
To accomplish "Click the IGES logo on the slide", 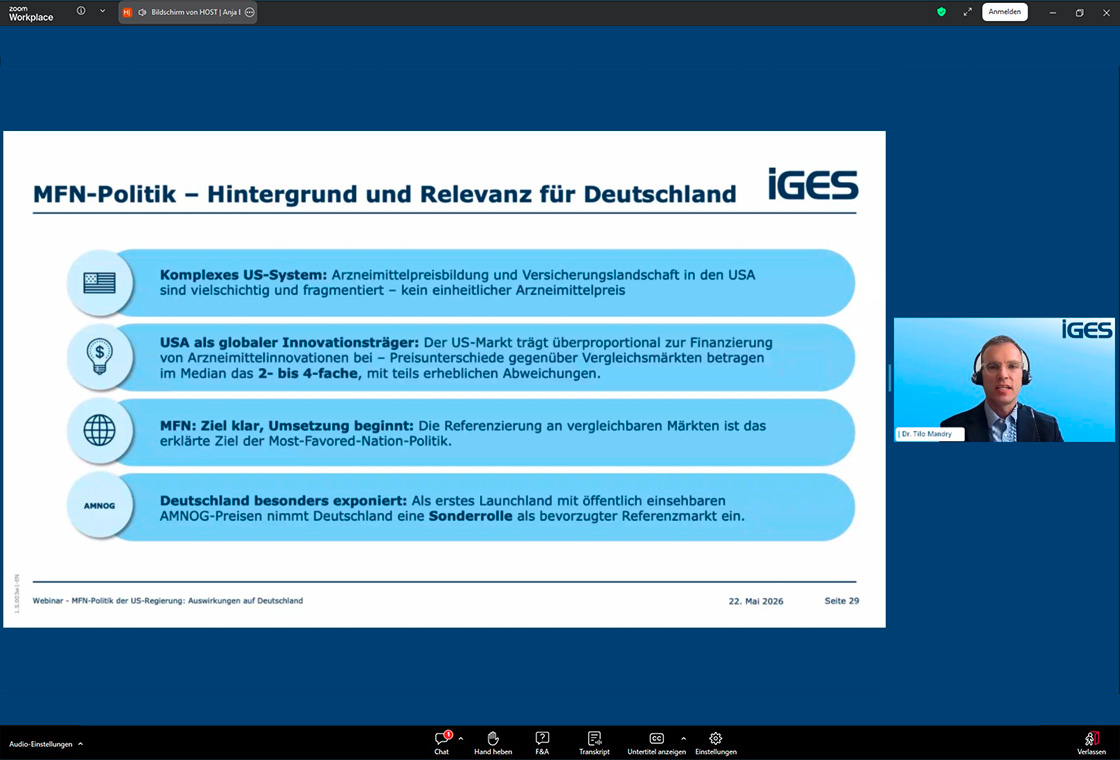I will [813, 184].
